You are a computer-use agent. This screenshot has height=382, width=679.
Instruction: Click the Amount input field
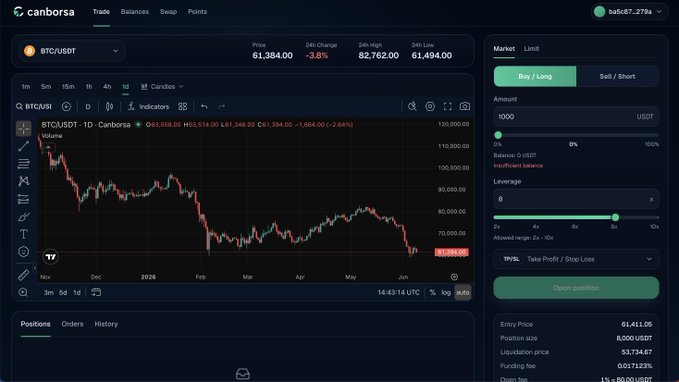pos(576,117)
